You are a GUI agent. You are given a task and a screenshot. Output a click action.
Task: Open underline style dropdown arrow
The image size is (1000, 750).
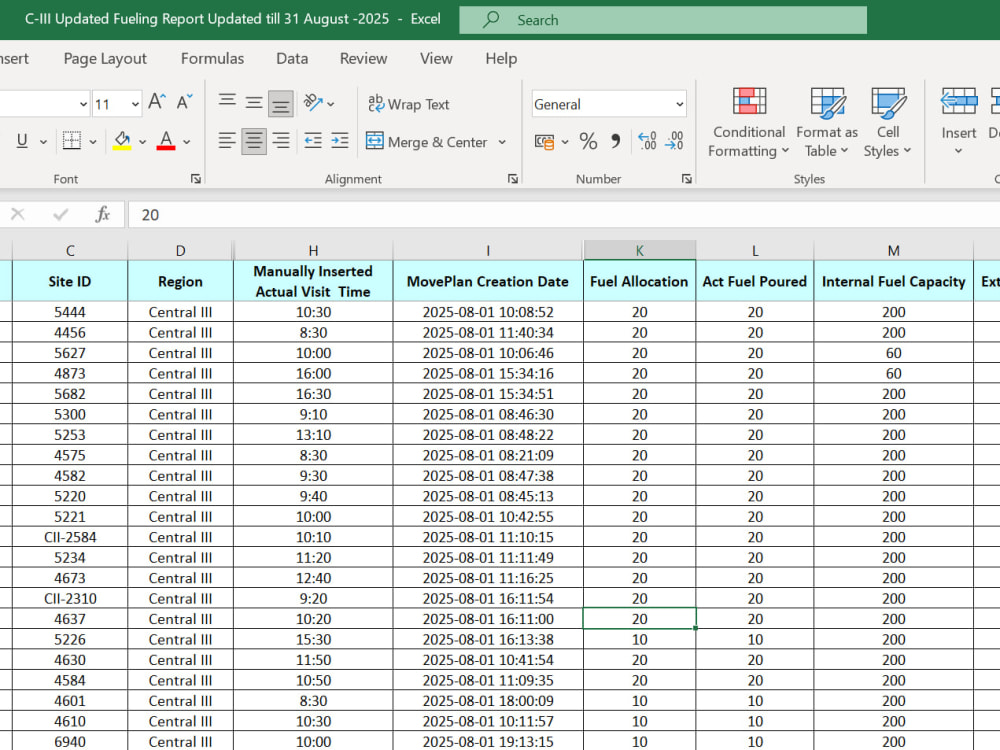point(43,142)
